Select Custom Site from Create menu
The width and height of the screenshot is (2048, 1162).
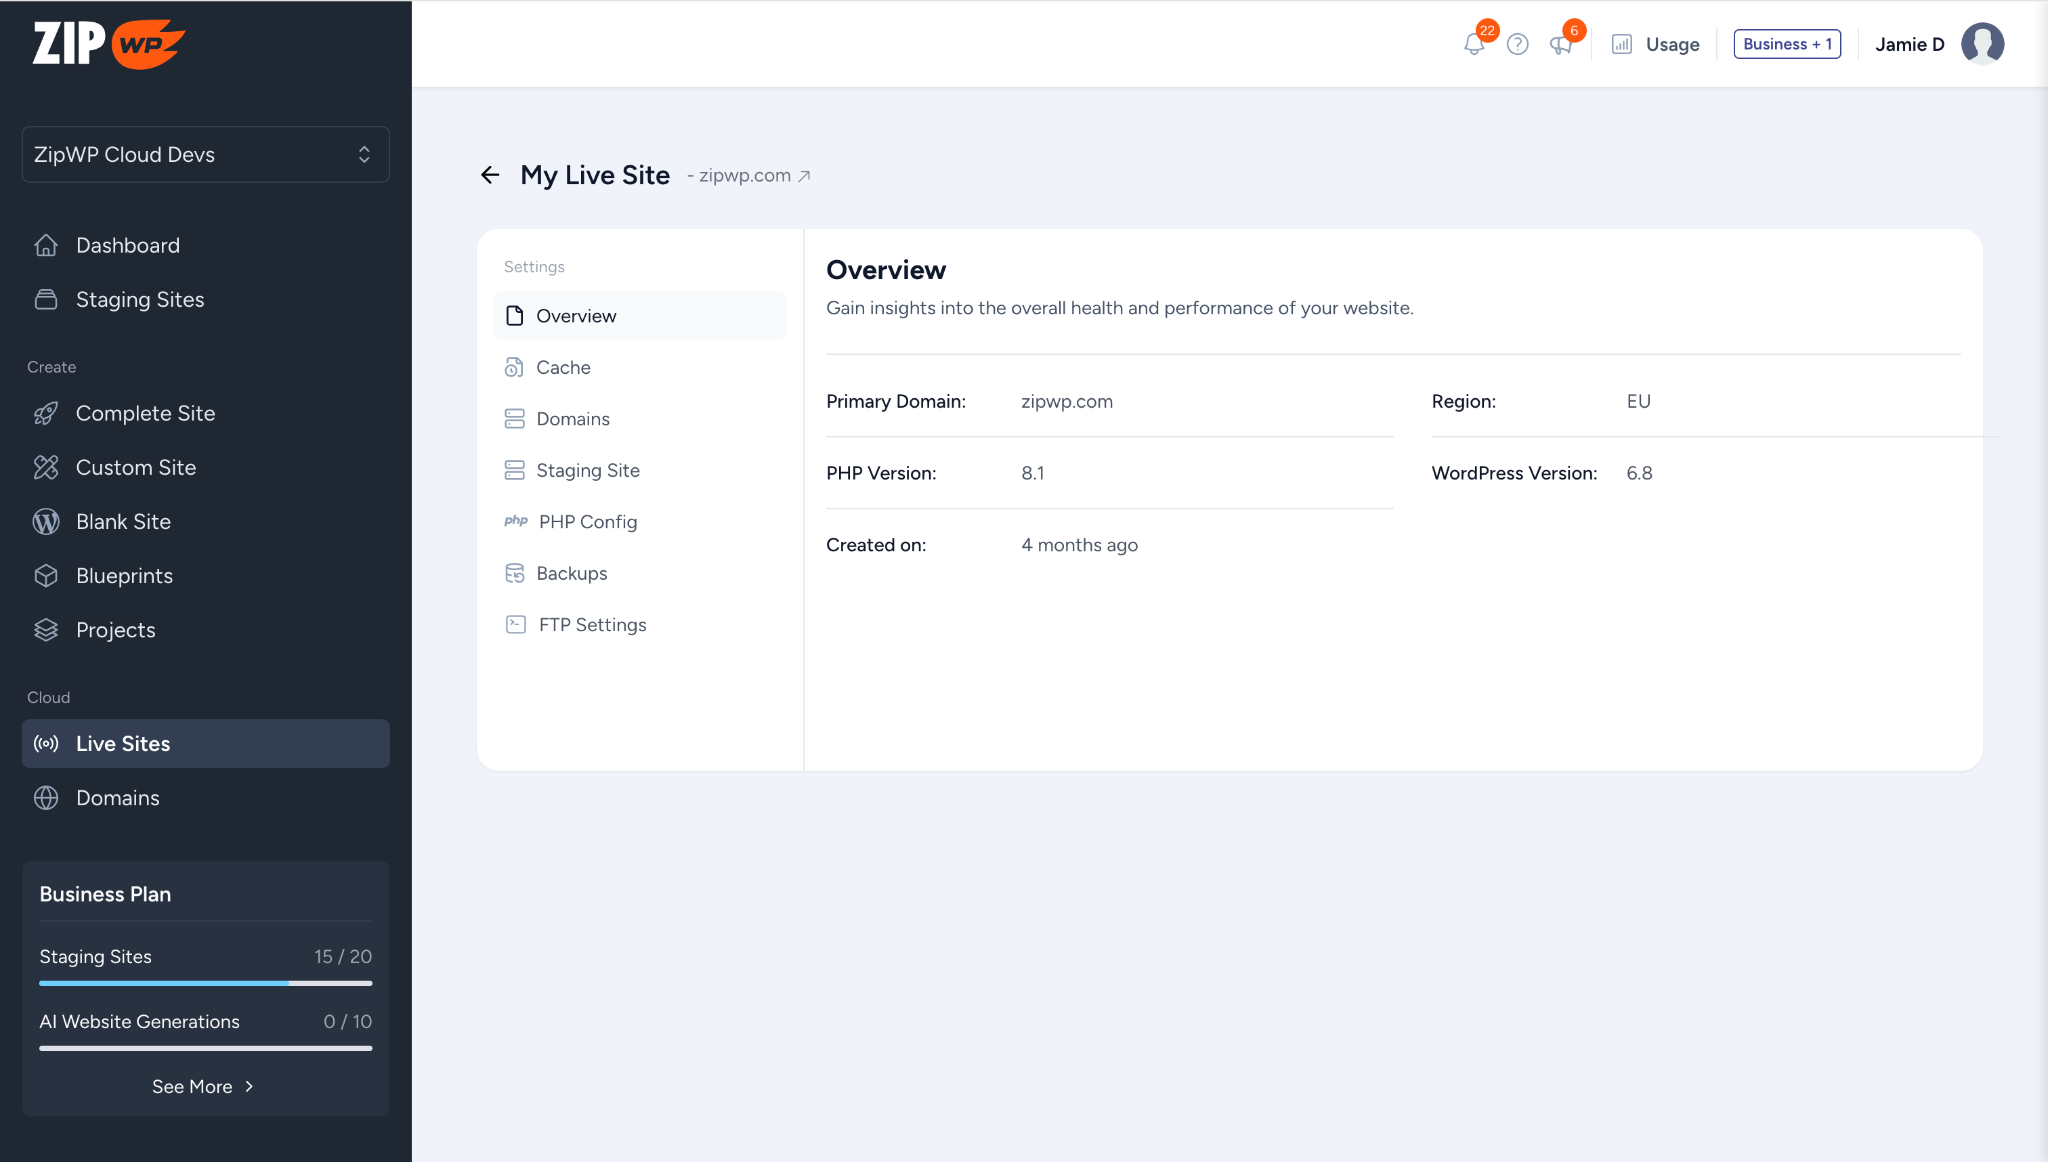(135, 468)
